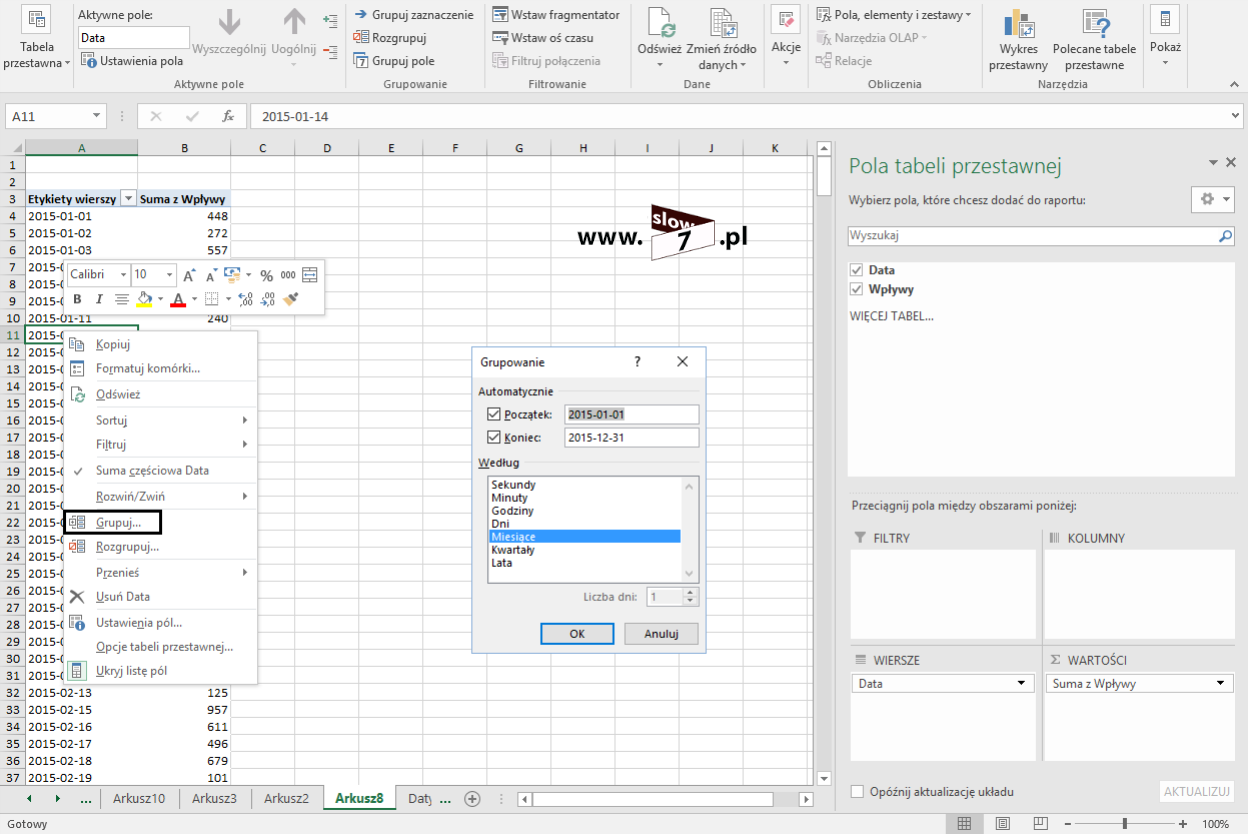
Task: Click Grupuj pole in the ribbon
Action: pyautogui.click(x=394, y=61)
